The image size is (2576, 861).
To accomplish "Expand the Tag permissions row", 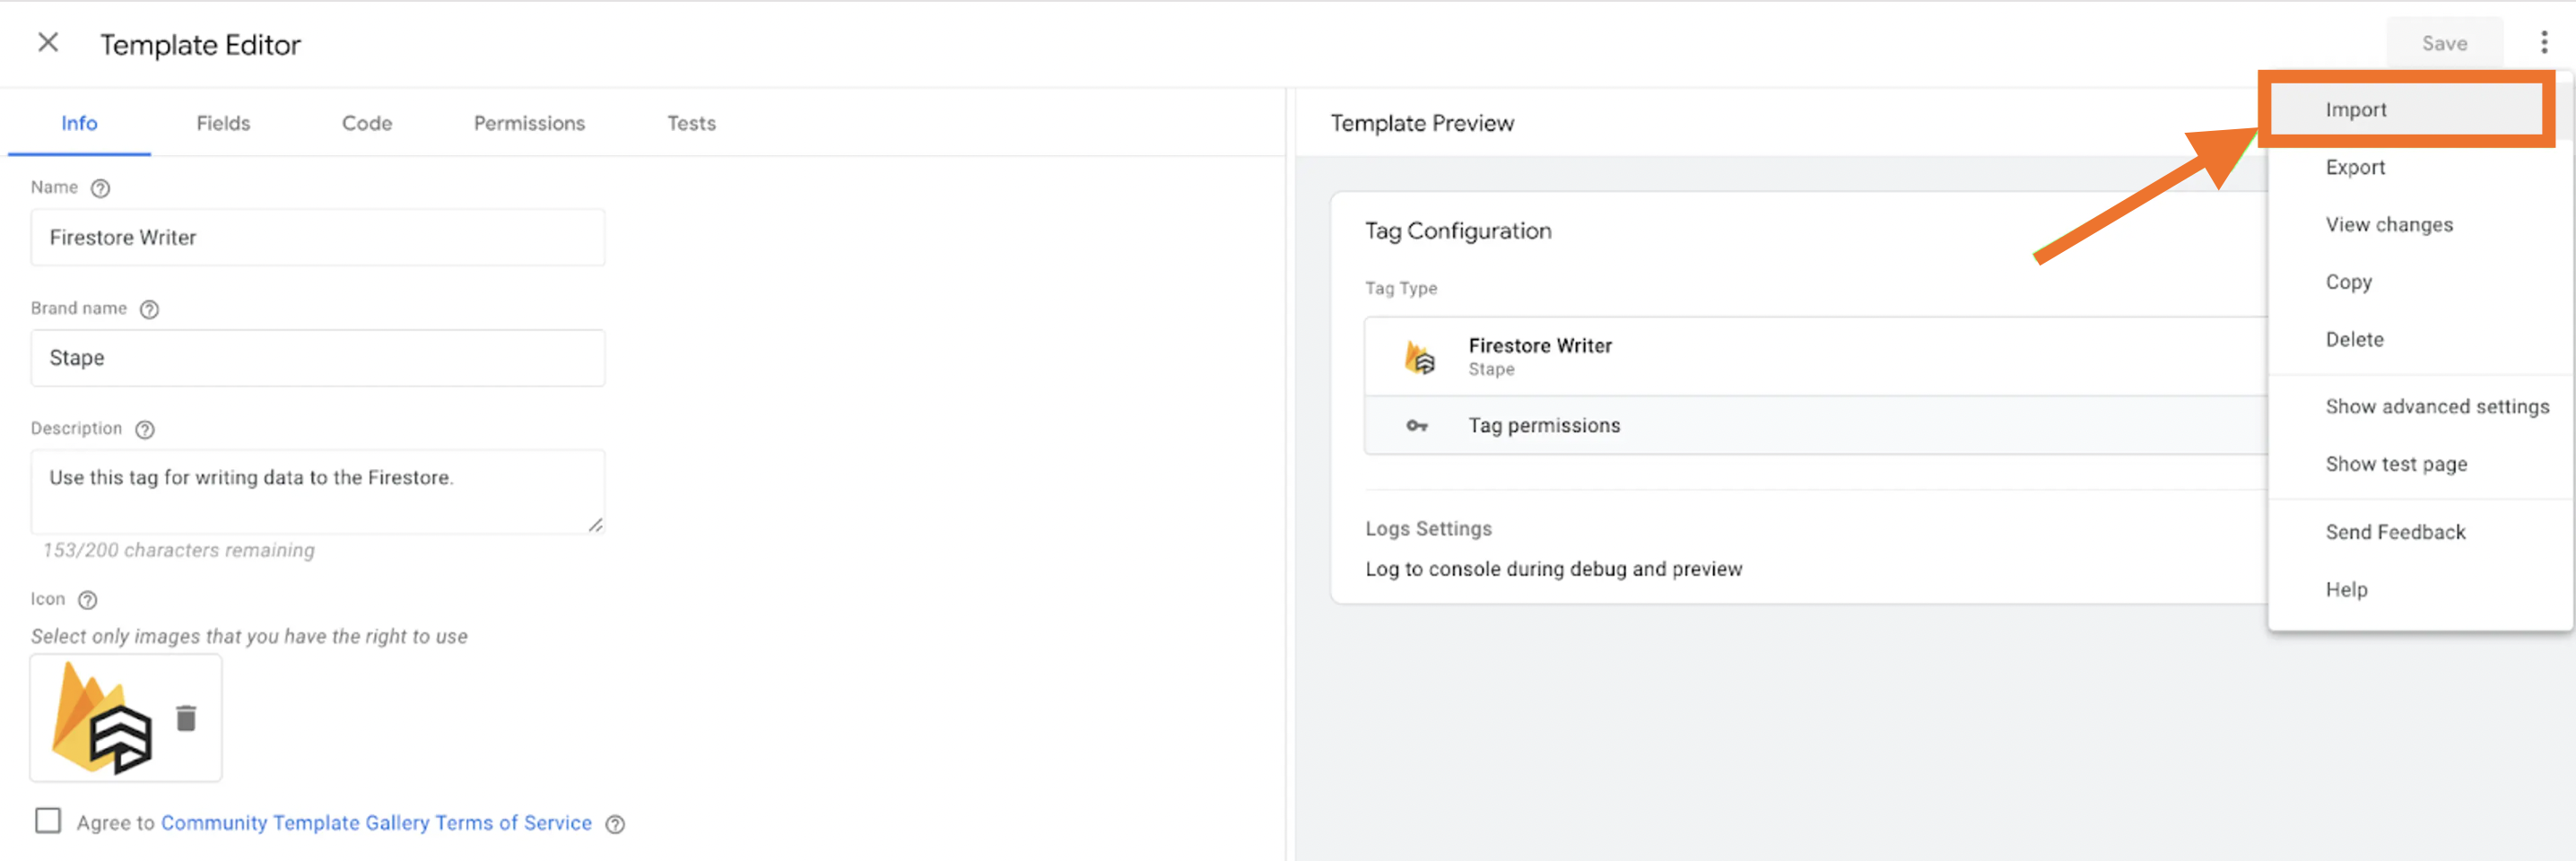I will point(1816,425).
